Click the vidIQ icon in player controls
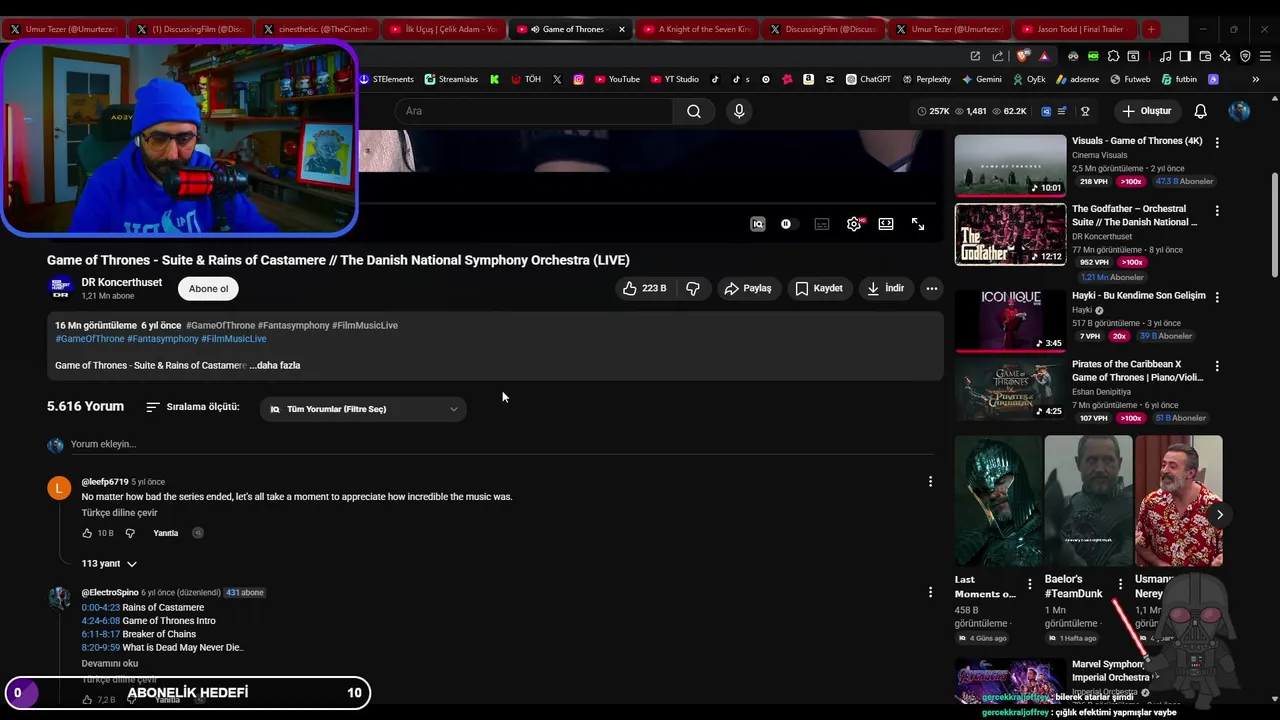This screenshot has width=1280, height=720. point(758,224)
